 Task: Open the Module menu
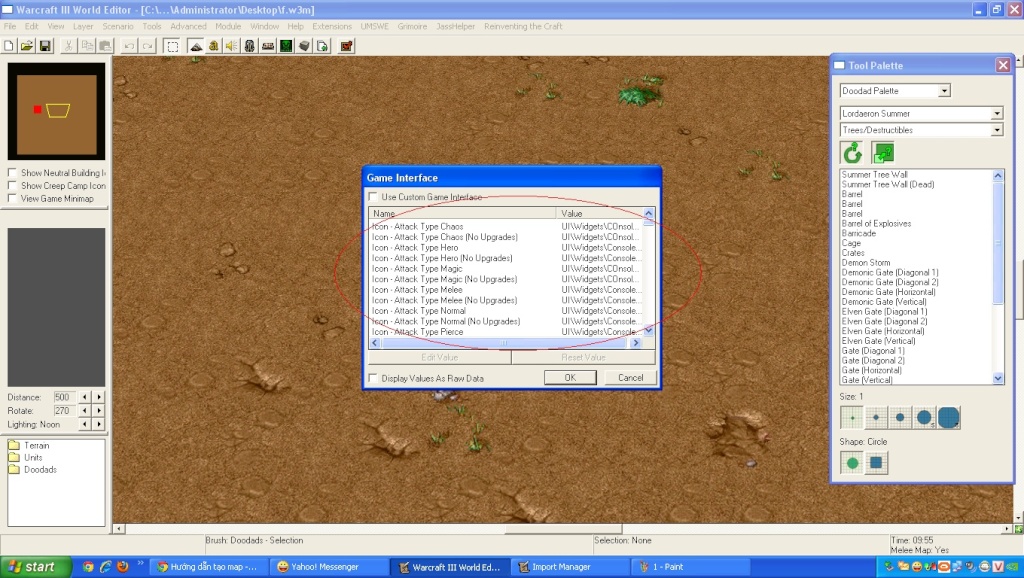tap(228, 26)
